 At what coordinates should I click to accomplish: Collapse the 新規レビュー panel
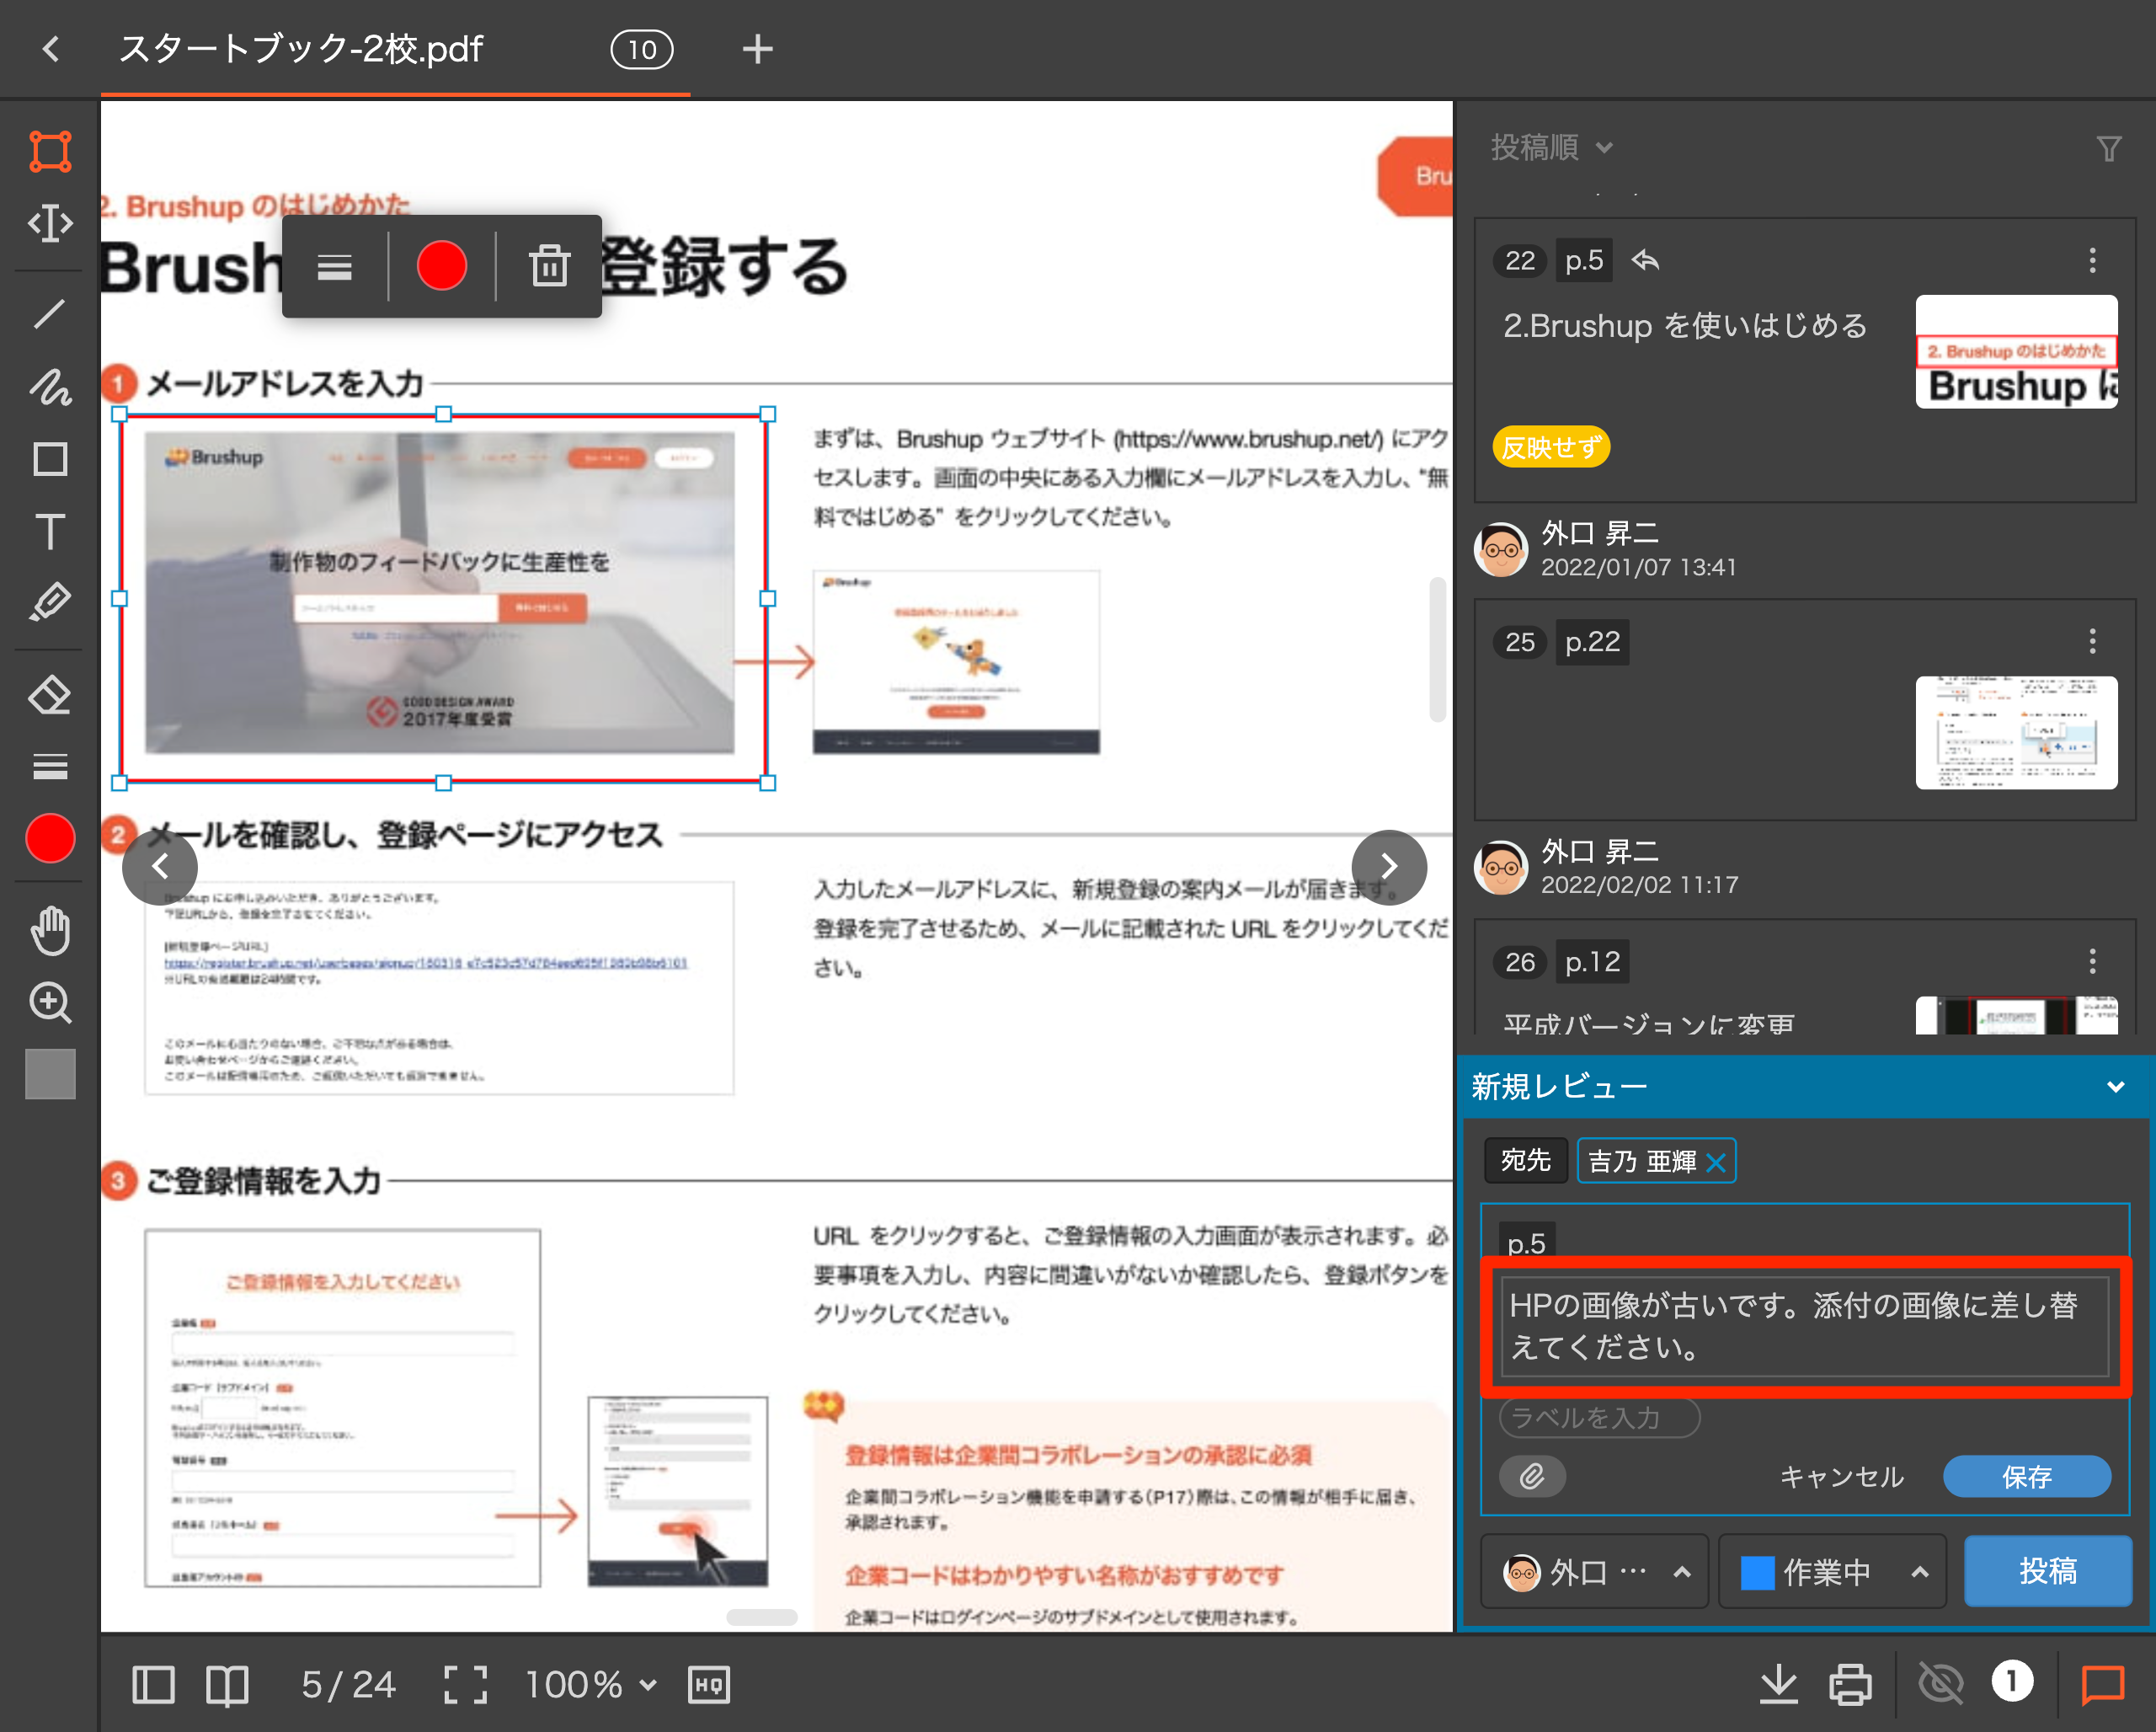[2115, 1086]
